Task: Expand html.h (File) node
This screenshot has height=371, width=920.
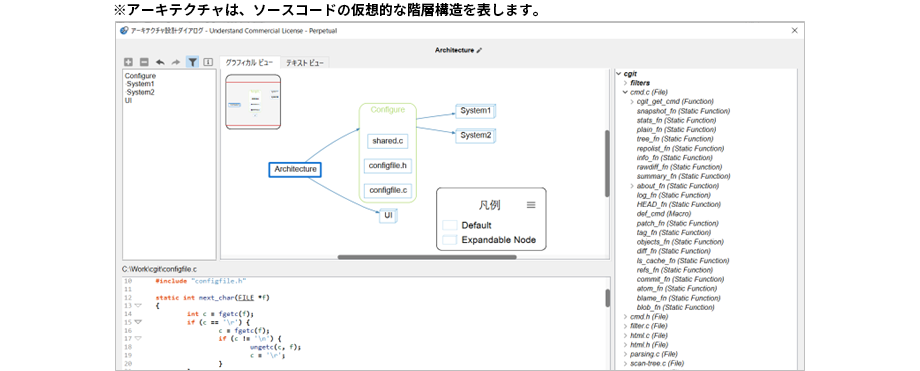Action: coord(625,345)
